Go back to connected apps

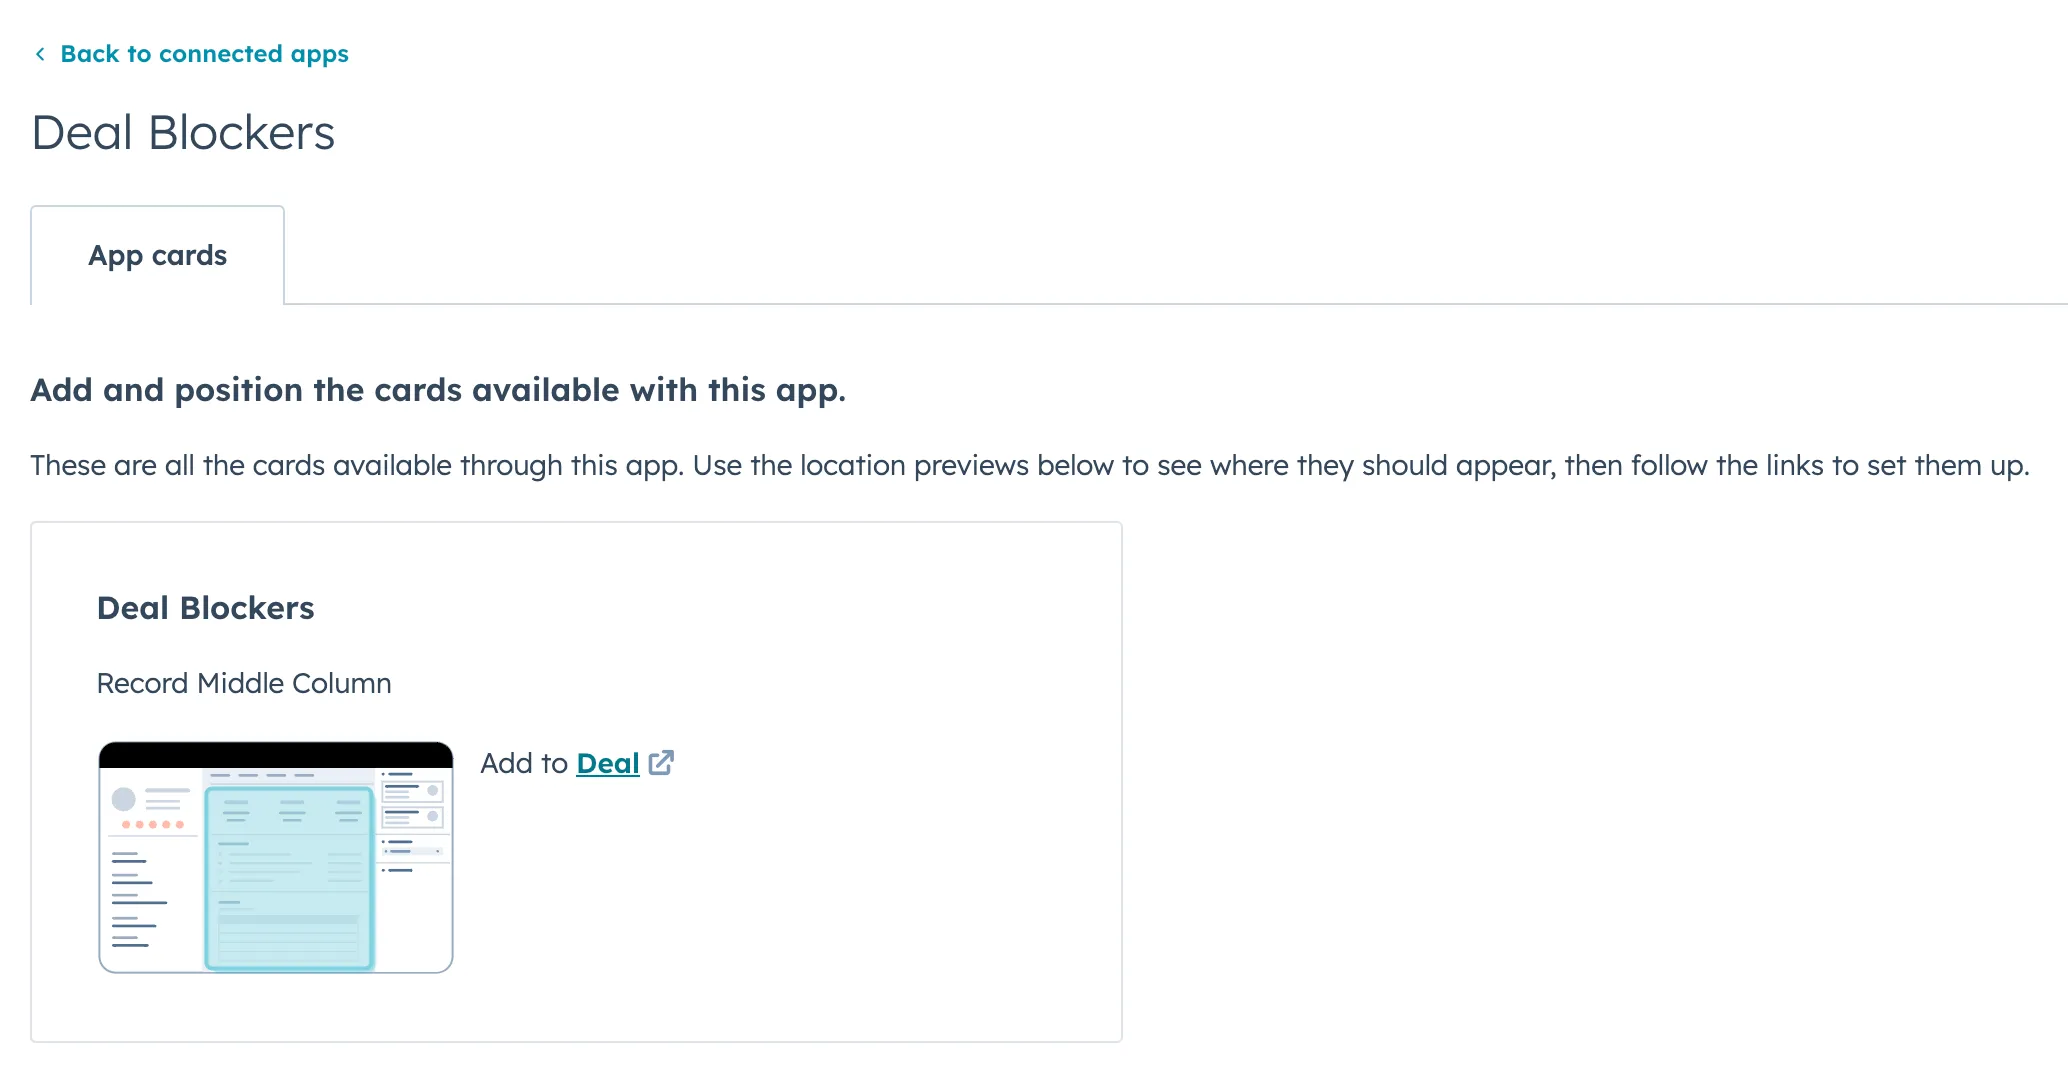click(x=204, y=54)
